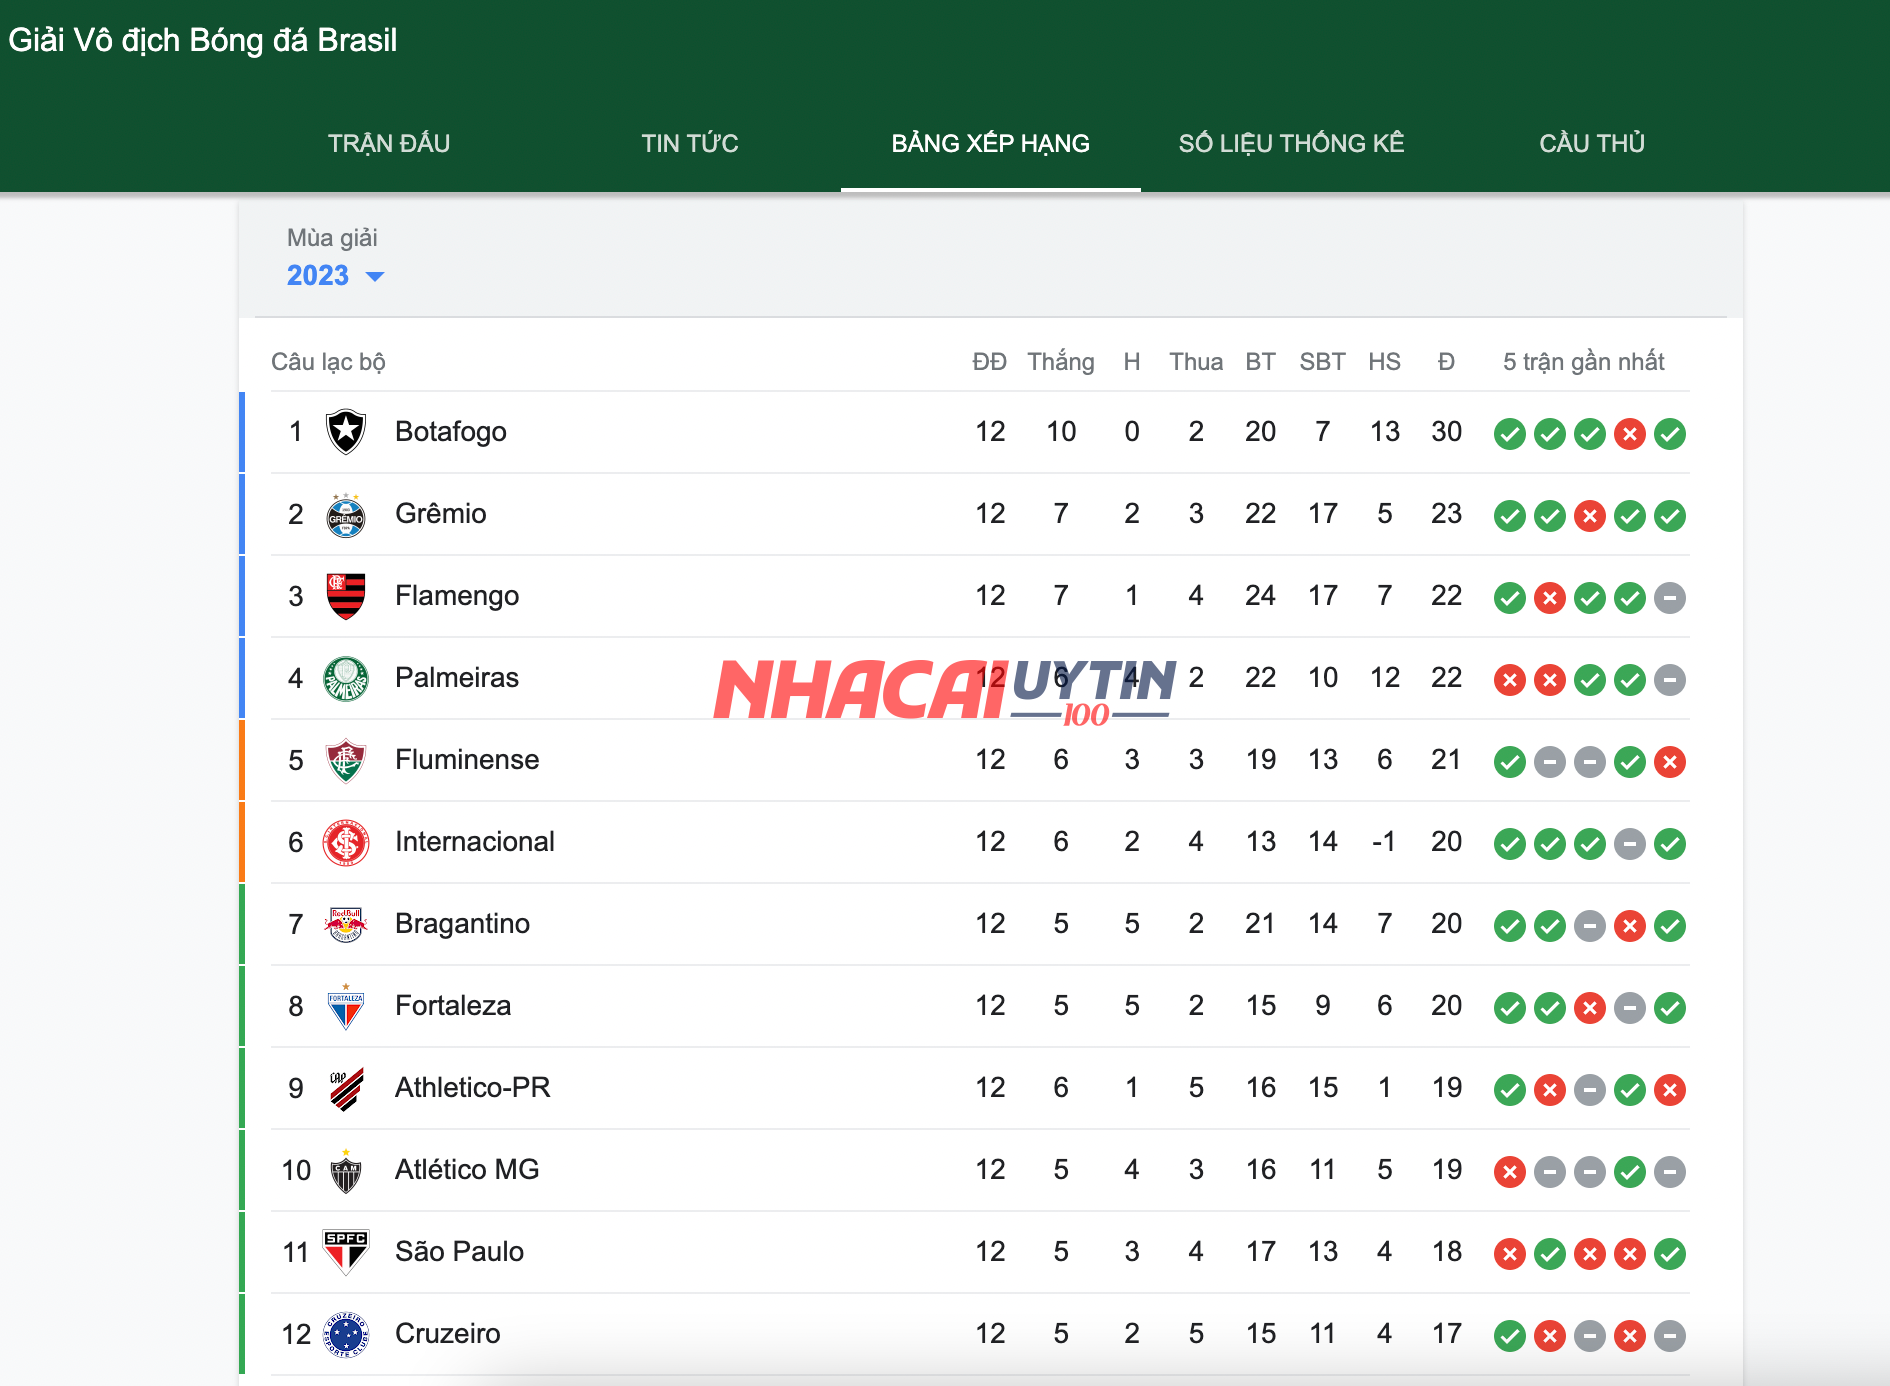1890x1386 pixels.
Task: Open the 2023 season dropdown
Action: click(335, 276)
